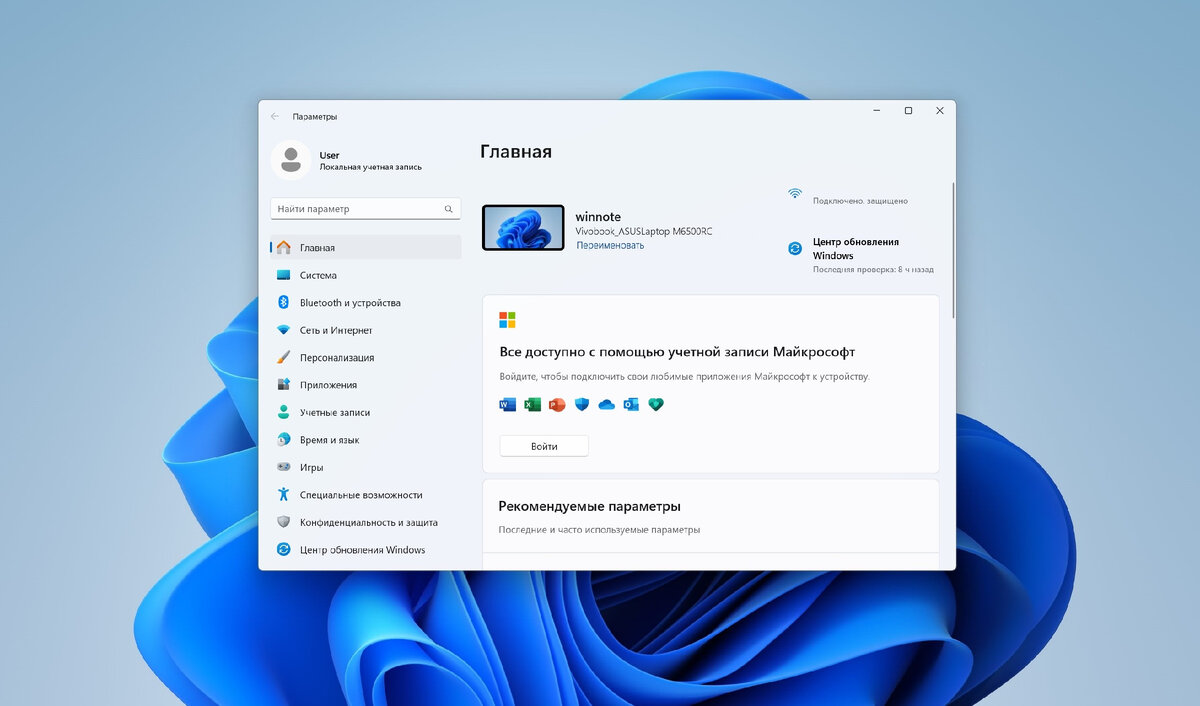Click the OneDrive cloud icon
This screenshot has width=1200, height=706.
607,405
